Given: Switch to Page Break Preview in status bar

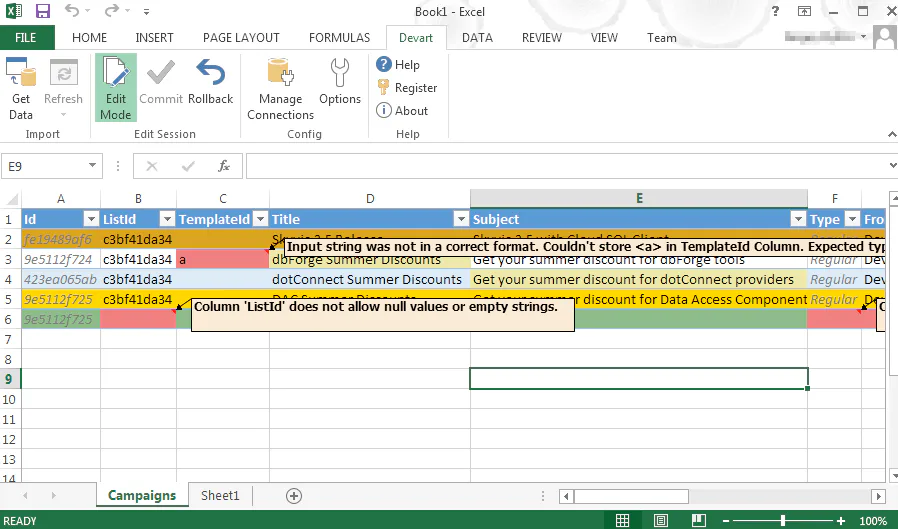Looking at the screenshot, I should click(x=699, y=520).
